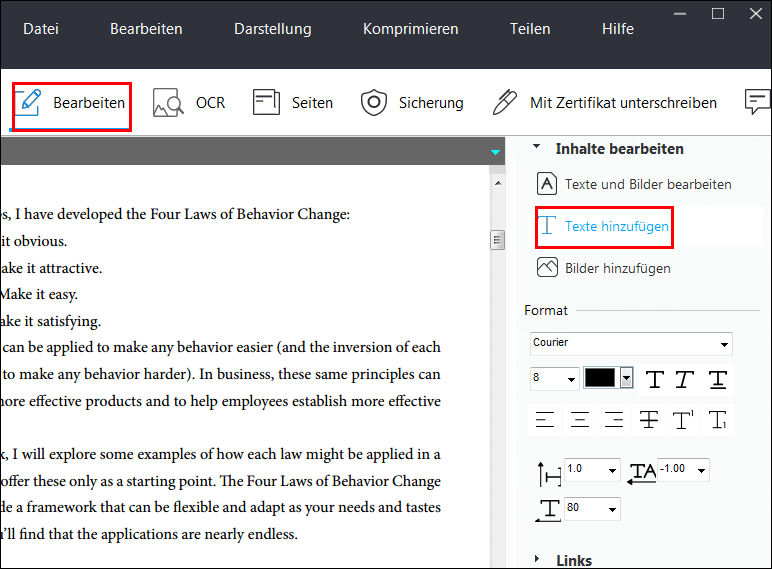Screen dimensions: 772x569
Task: Click the text 'it obvious.'
Action: pyautogui.click(x=33, y=241)
